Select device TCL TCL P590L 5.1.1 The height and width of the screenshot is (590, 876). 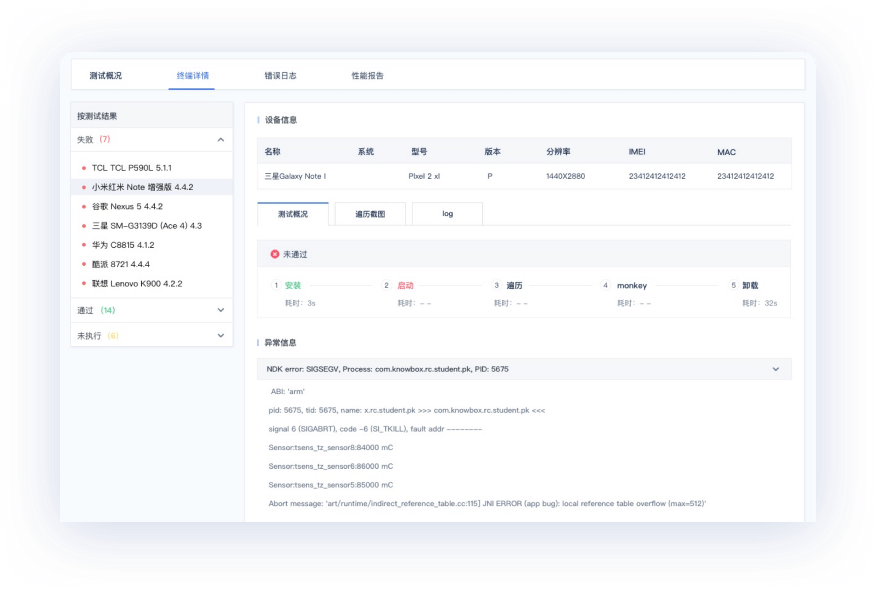click(131, 168)
